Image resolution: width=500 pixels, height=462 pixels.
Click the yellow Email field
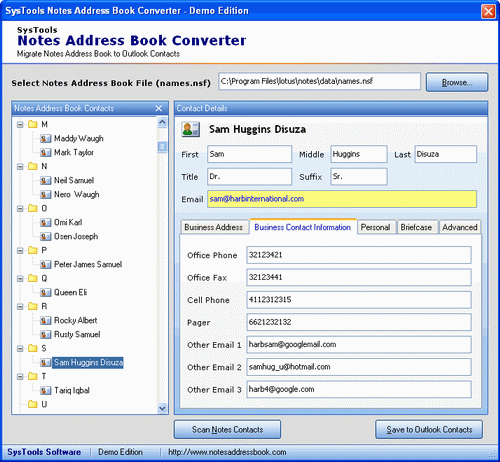coord(342,199)
